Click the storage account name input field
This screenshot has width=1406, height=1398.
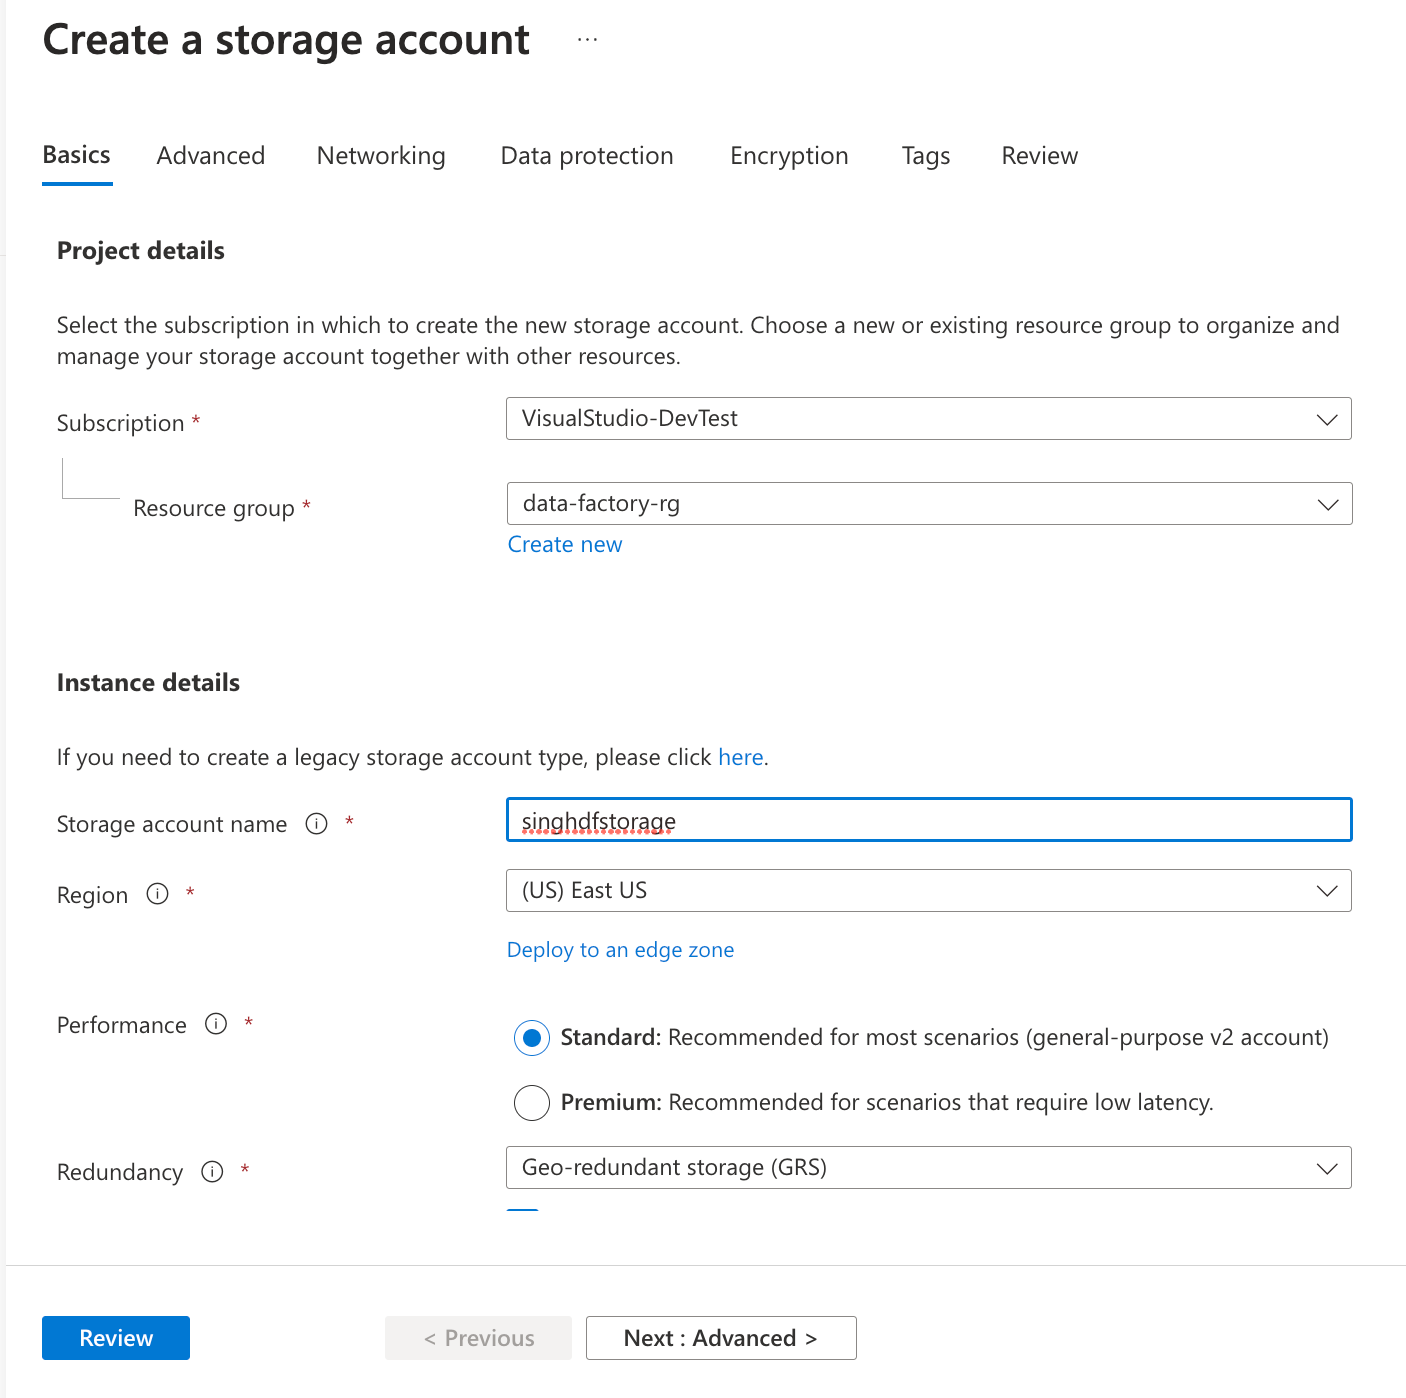pos(928,820)
